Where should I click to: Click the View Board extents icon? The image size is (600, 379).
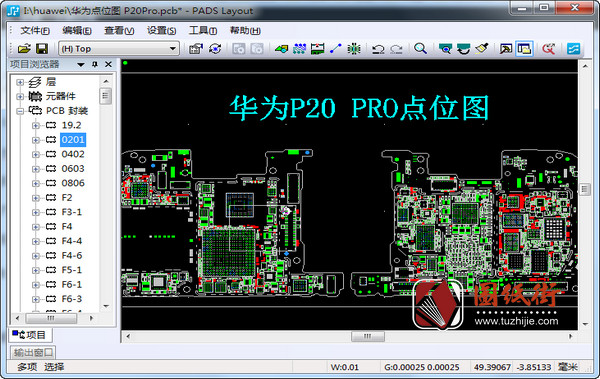click(x=445, y=49)
